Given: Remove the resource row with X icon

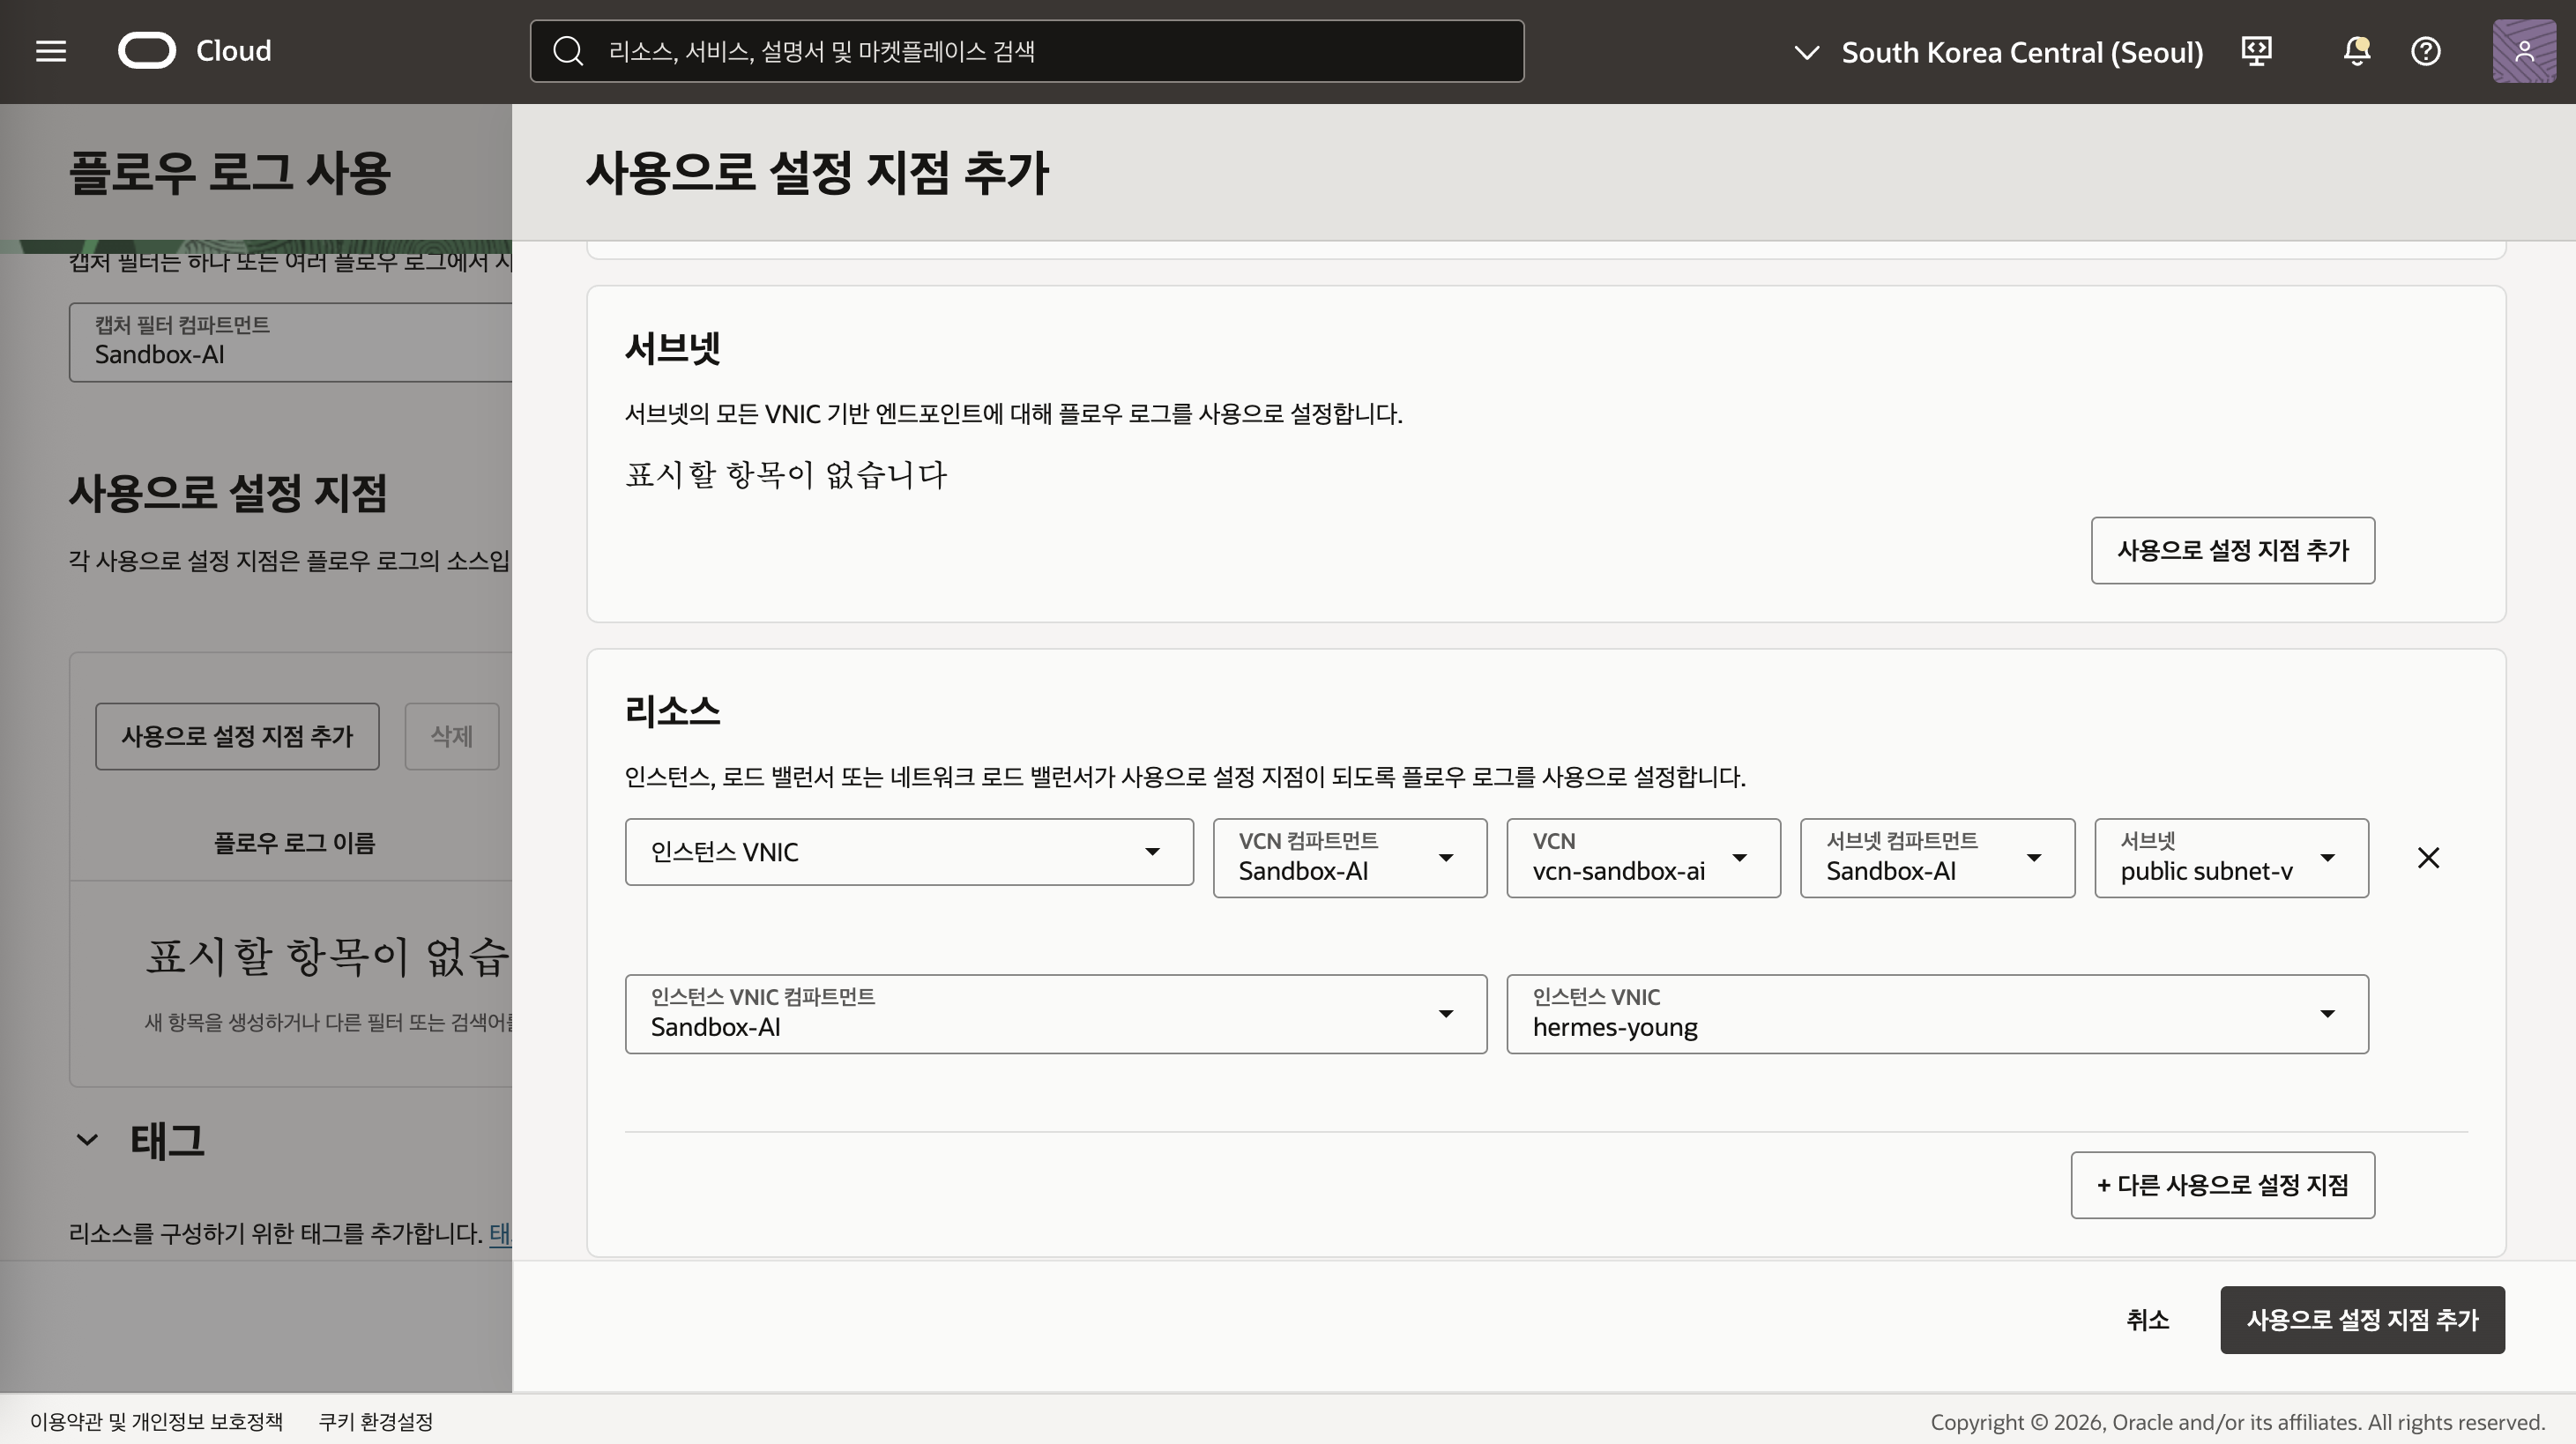Looking at the screenshot, I should point(2428,858).
